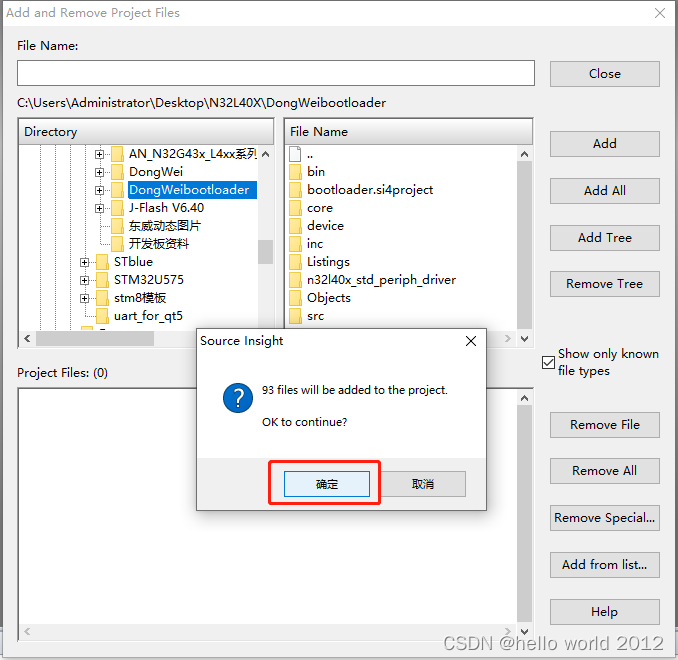Expand the AN_N32G43x_L4xx tree node
Image resolution: width=678 pixels, height=660 pixels.
99,154
